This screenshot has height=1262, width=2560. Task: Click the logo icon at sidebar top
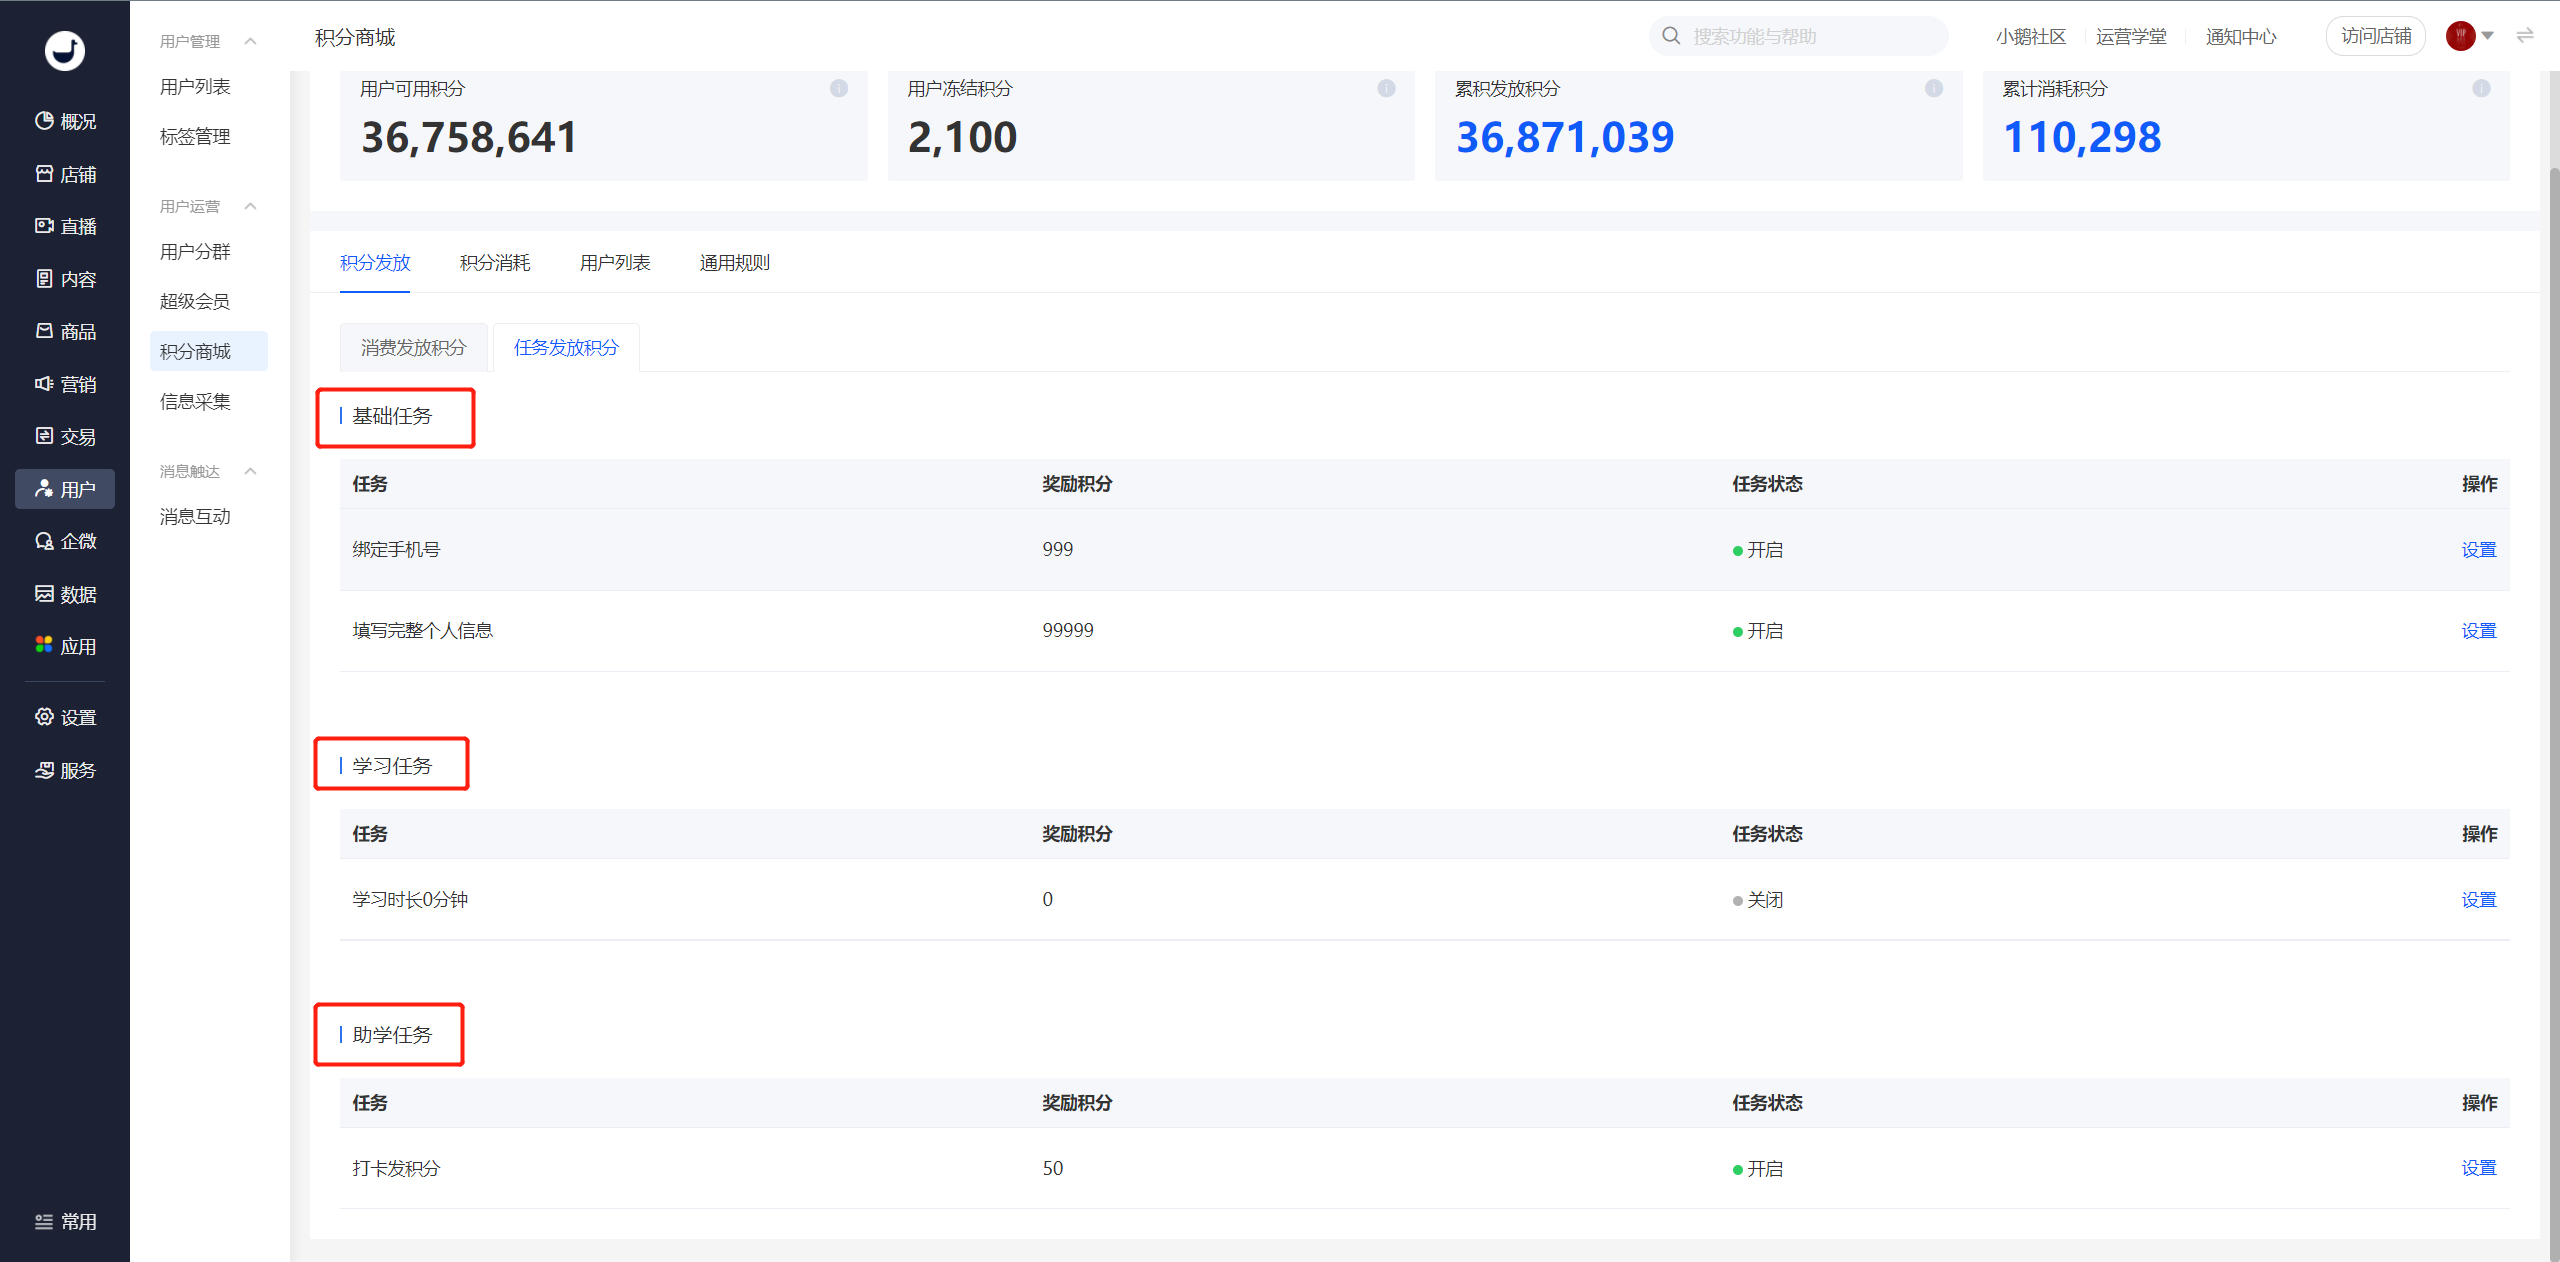click(x=65, y=50)
